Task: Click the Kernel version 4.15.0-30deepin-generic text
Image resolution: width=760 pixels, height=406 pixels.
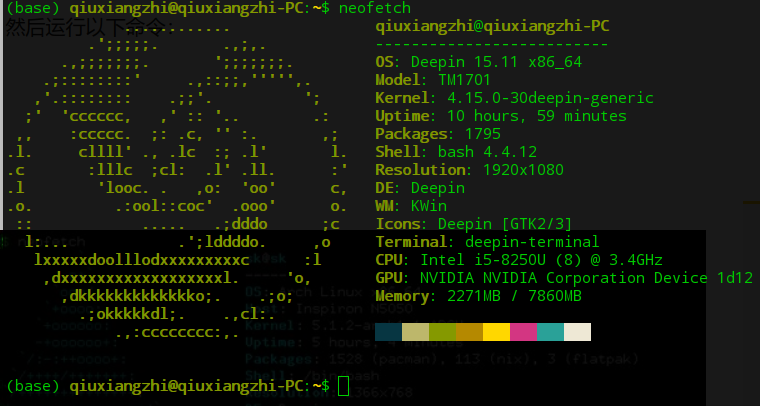Action: (550, 98)
